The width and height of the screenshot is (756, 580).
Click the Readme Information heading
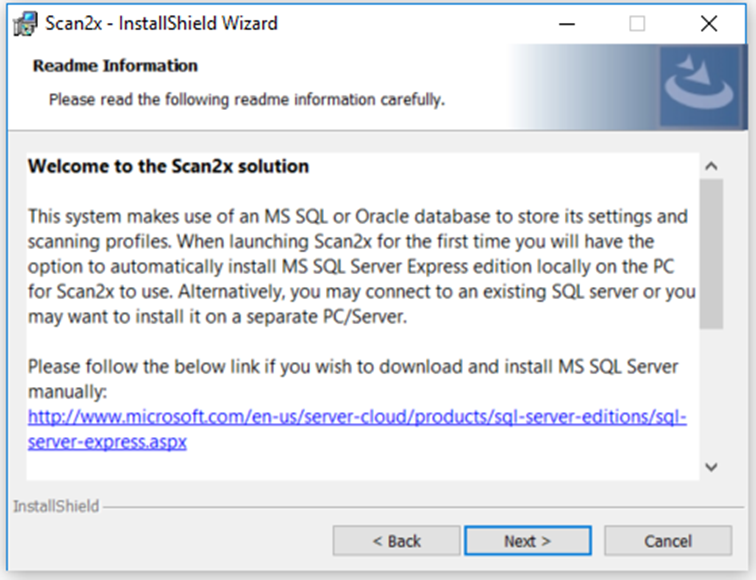(x=115, y=66)
